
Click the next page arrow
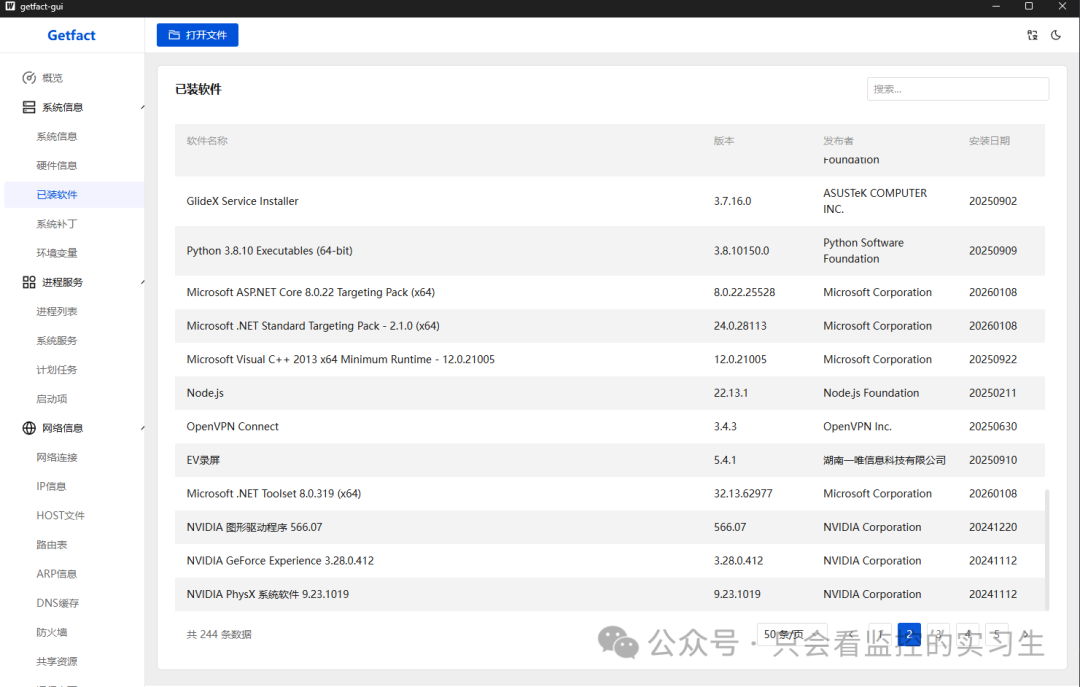[1025, 635]
